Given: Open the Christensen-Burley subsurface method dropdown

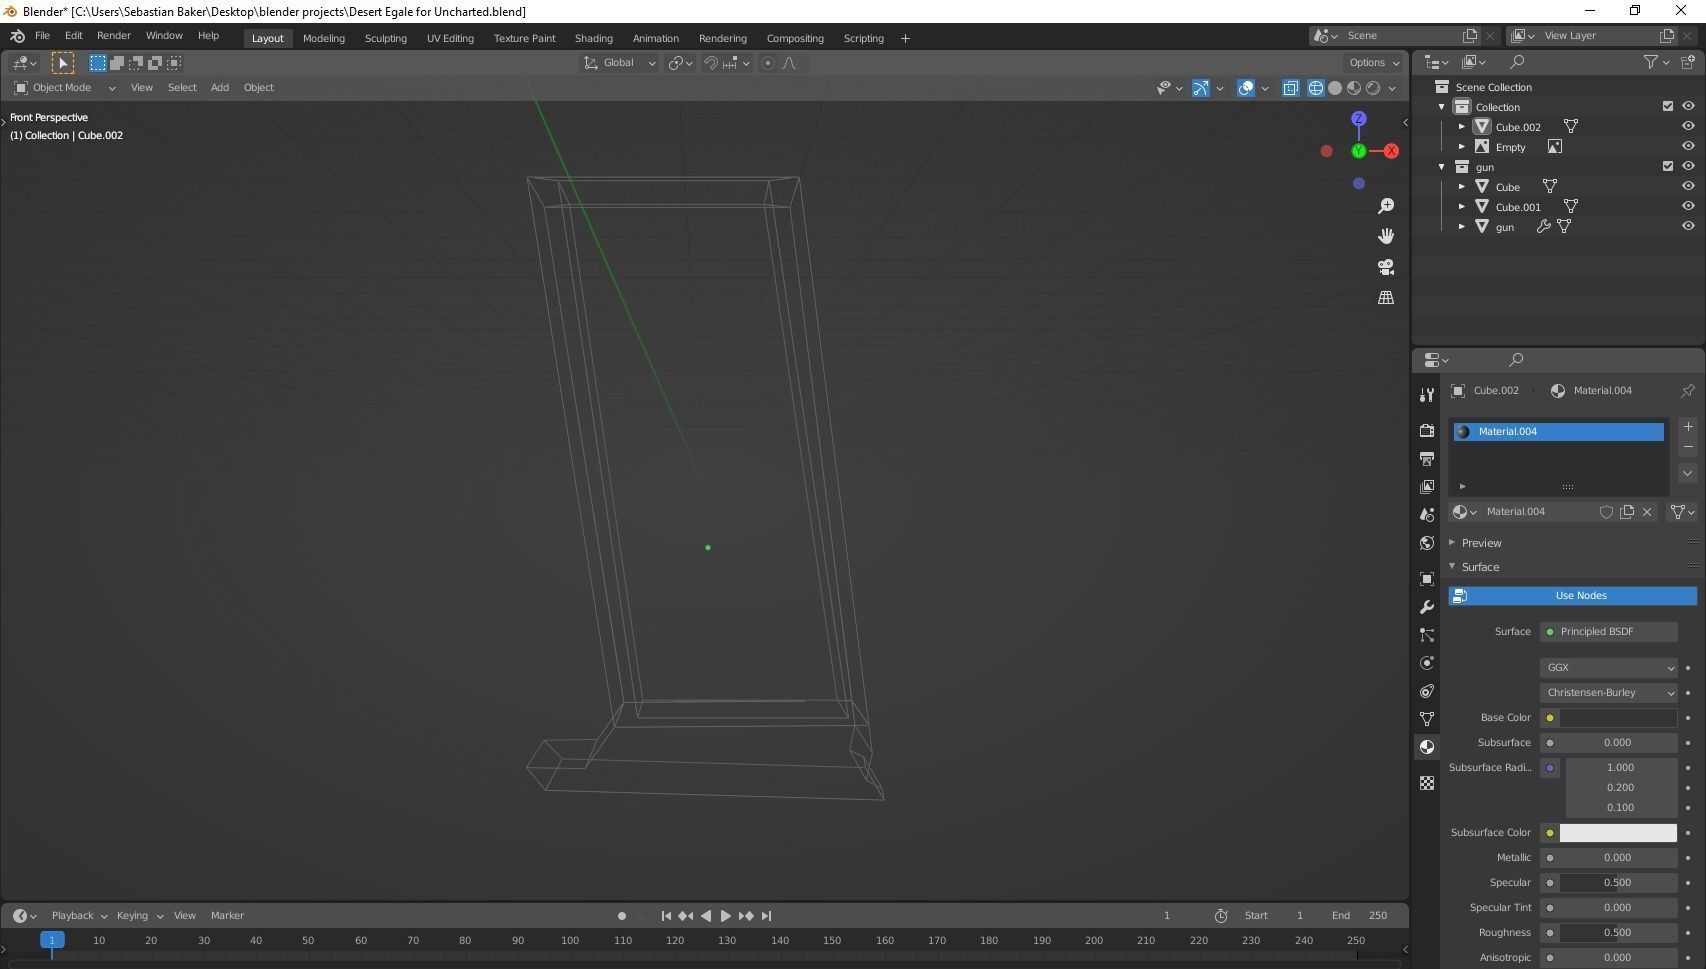Looking at the screenshot, I should pyautogui.click(x=1608, y=693).
